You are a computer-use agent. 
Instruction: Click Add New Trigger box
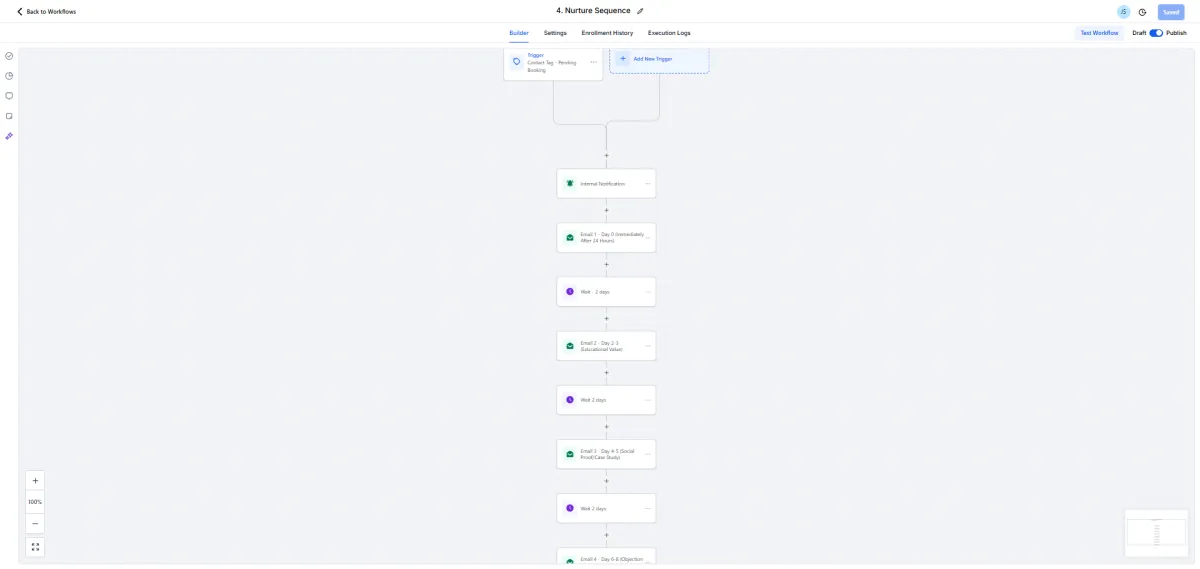pos(659,59)
